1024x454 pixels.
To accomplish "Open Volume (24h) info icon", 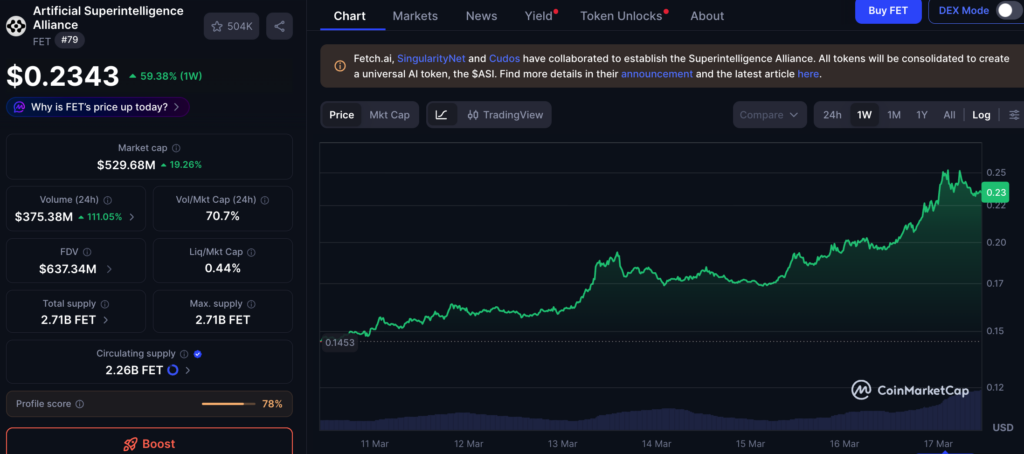I will [x=108, y=201].
